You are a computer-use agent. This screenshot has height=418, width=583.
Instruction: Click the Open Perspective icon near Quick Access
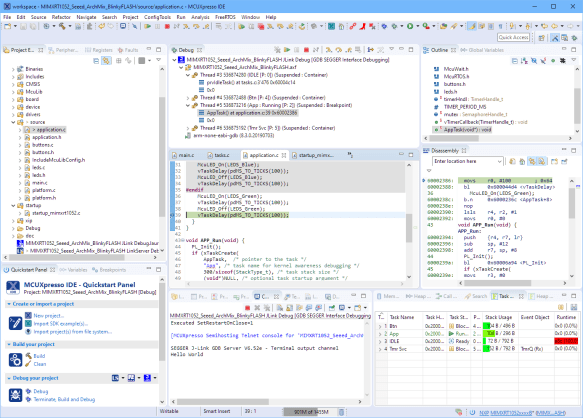click(542, 38)
